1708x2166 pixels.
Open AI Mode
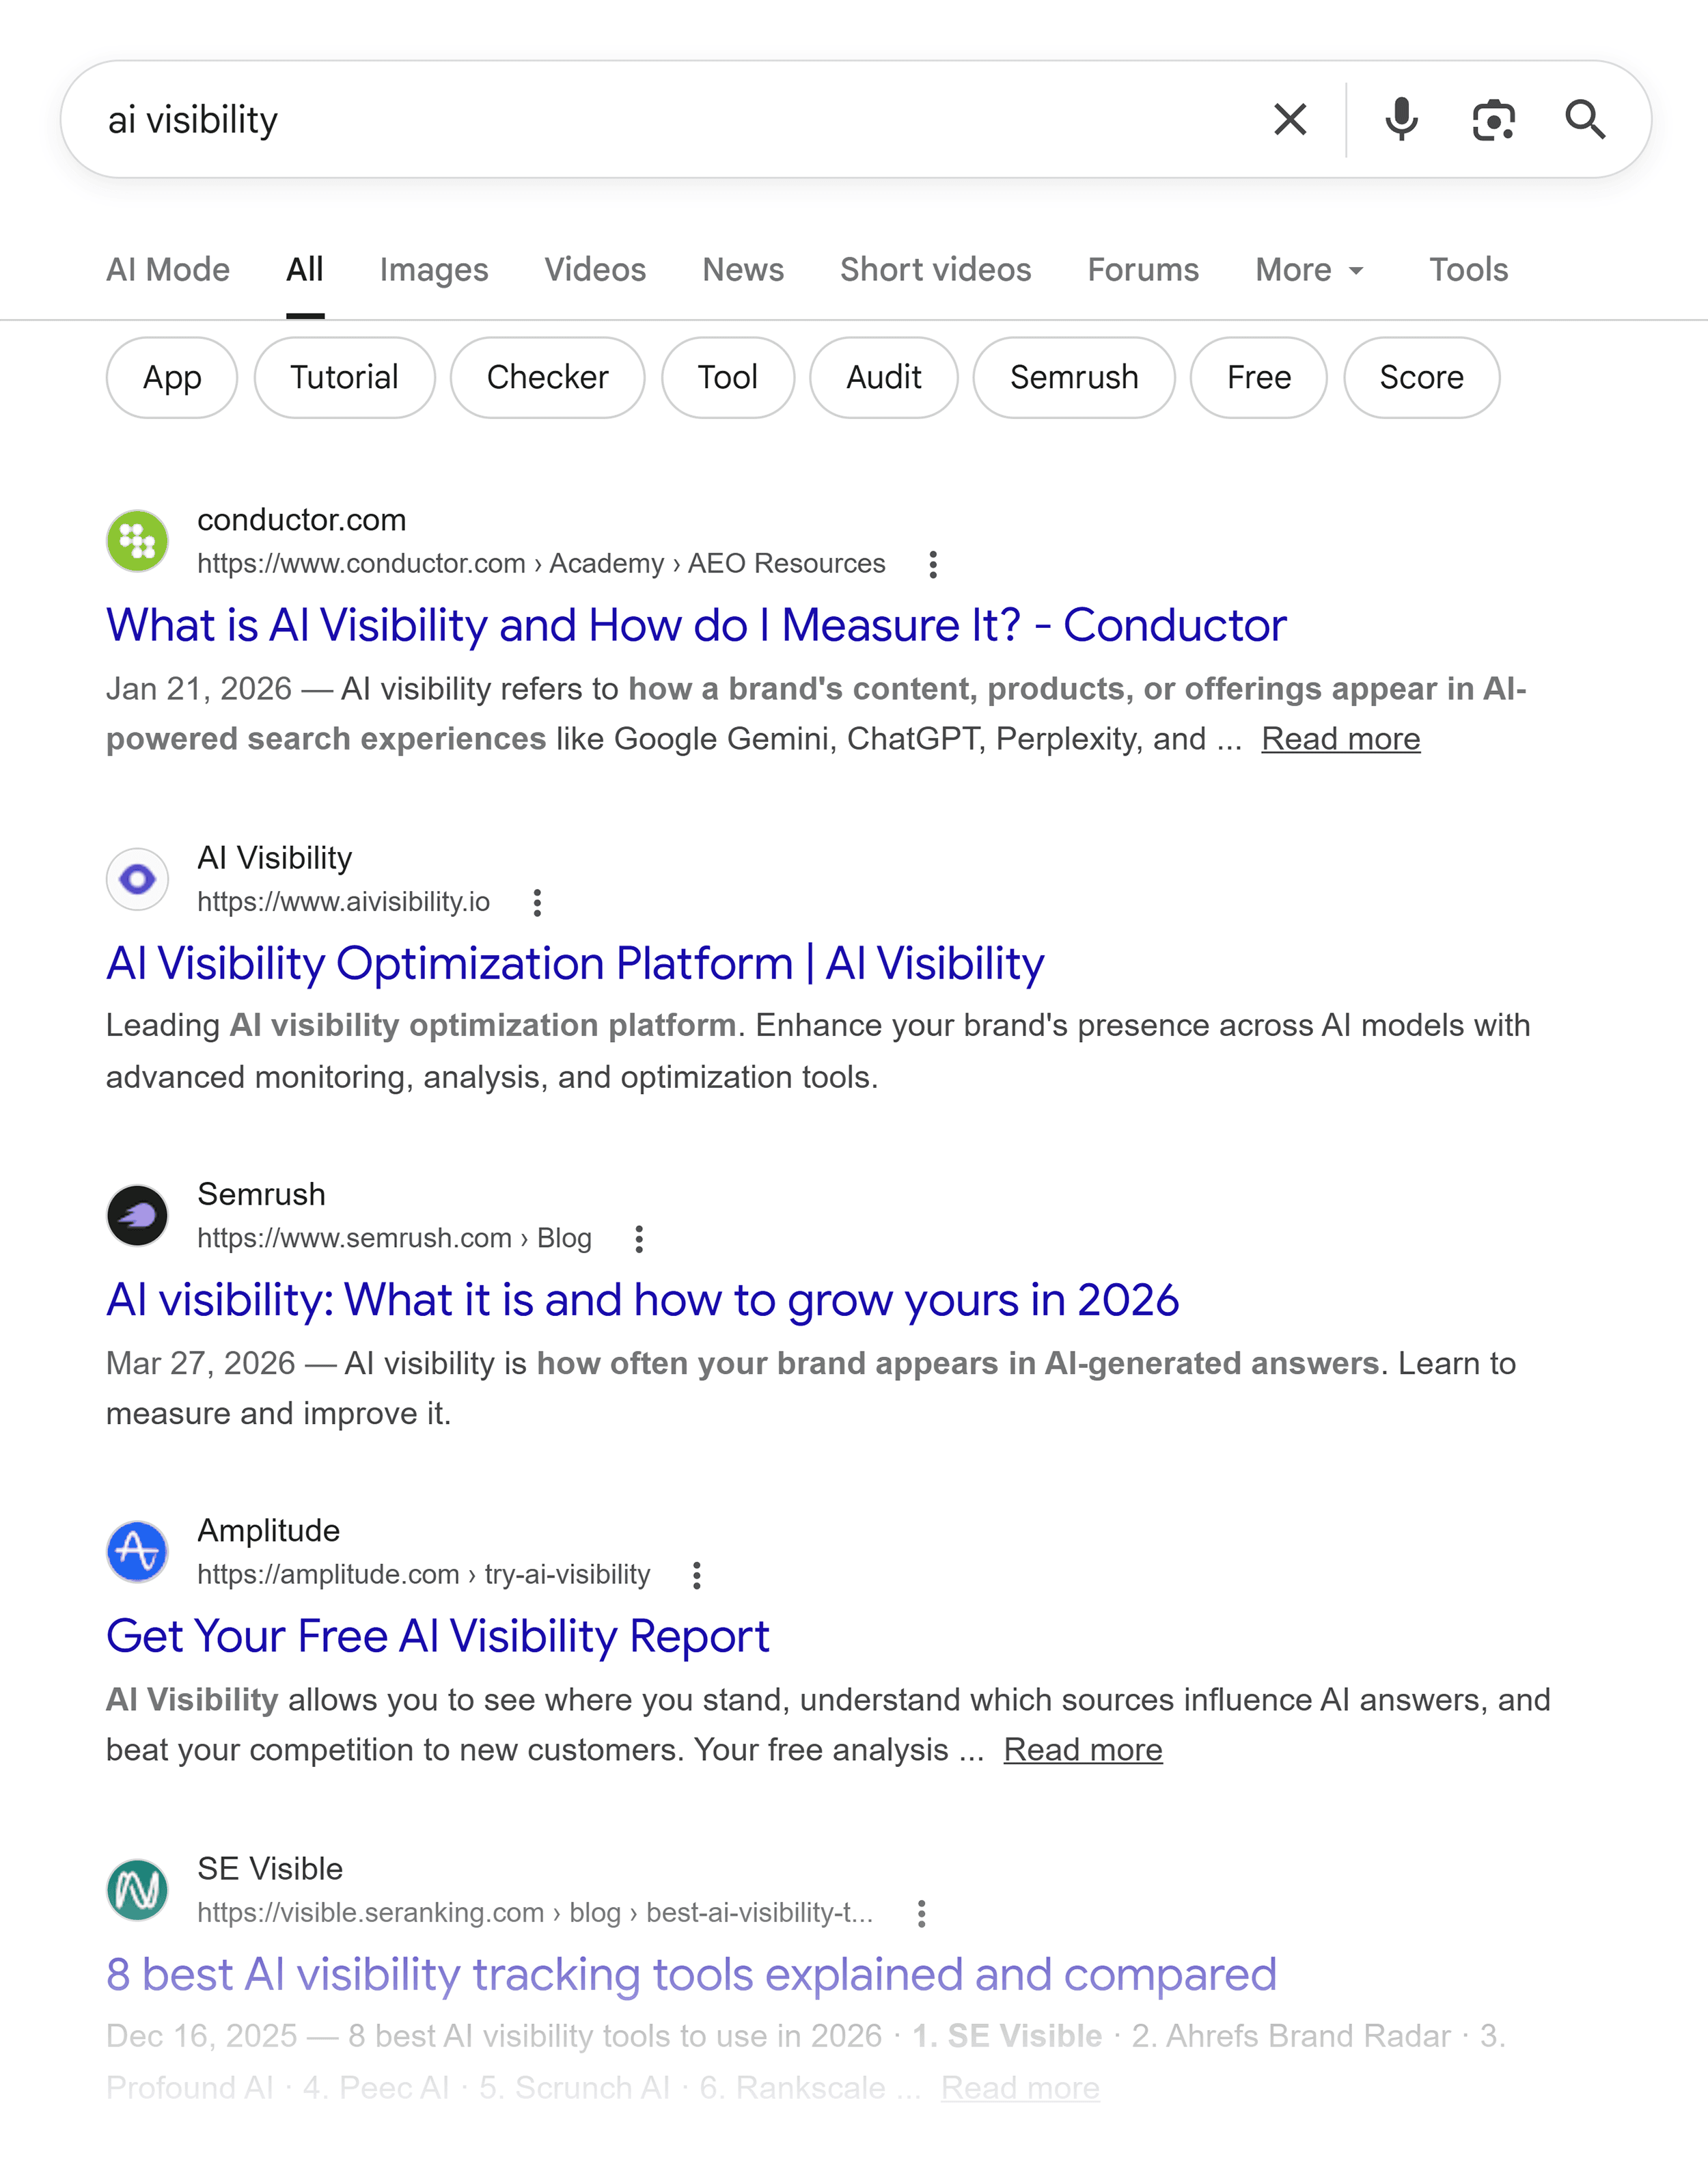[x=168, y=269]
